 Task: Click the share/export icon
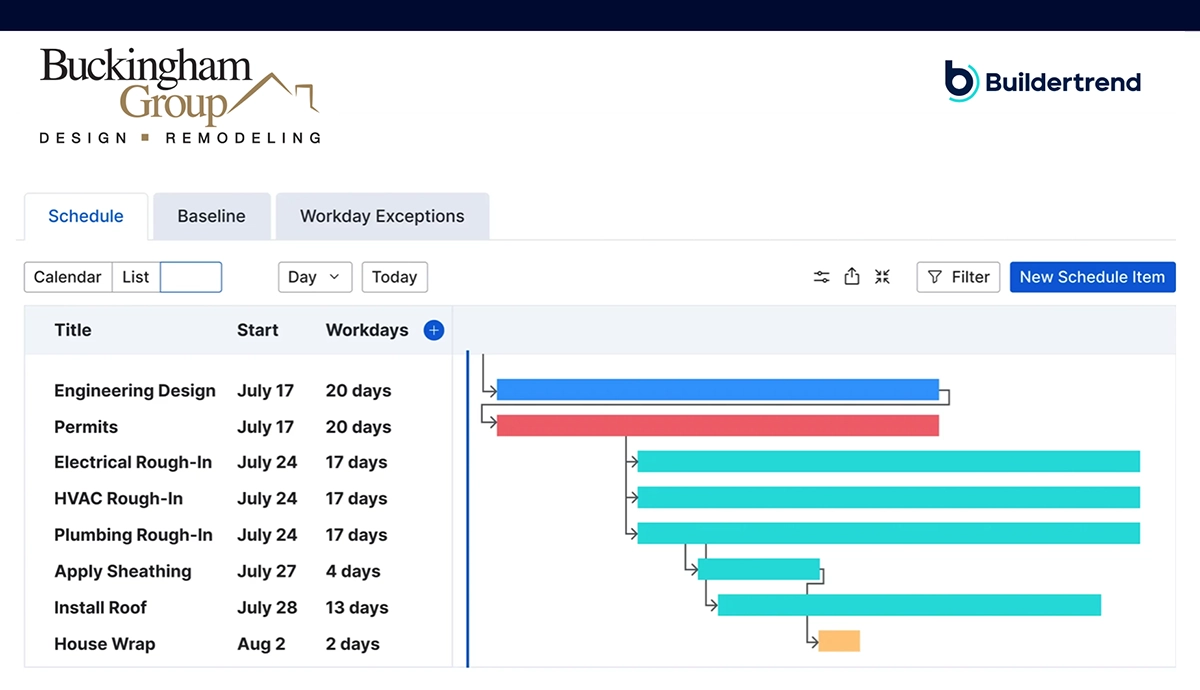pyautogui.click(x=852, y=277)
